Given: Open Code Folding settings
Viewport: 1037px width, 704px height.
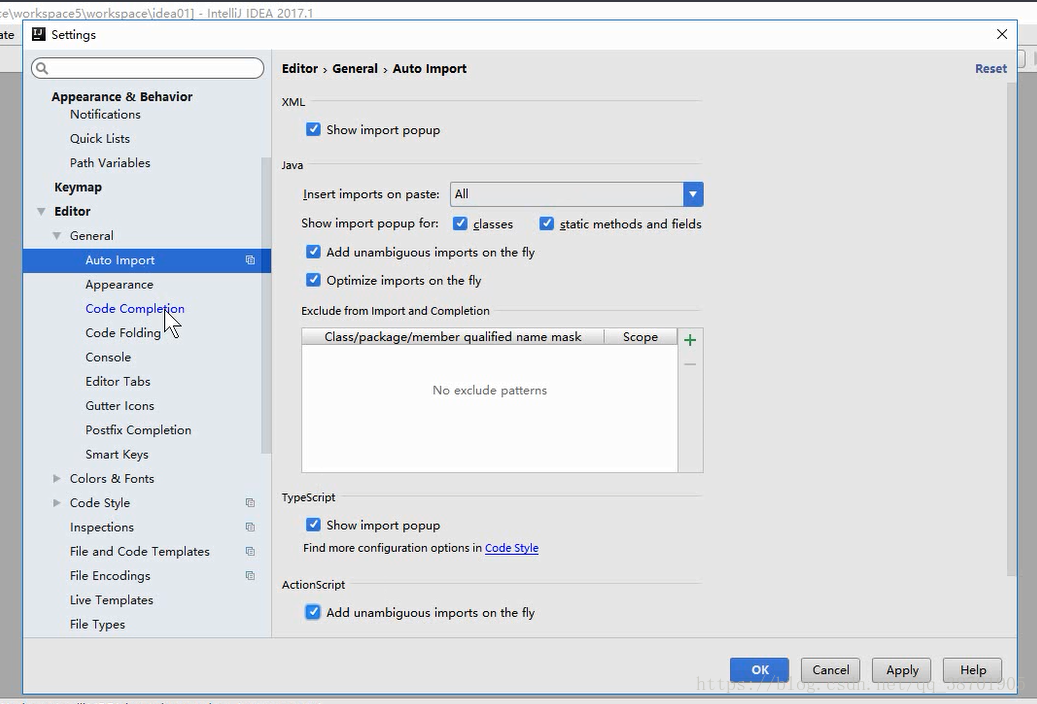Looking at the screenshot, I should coord(123,333).
